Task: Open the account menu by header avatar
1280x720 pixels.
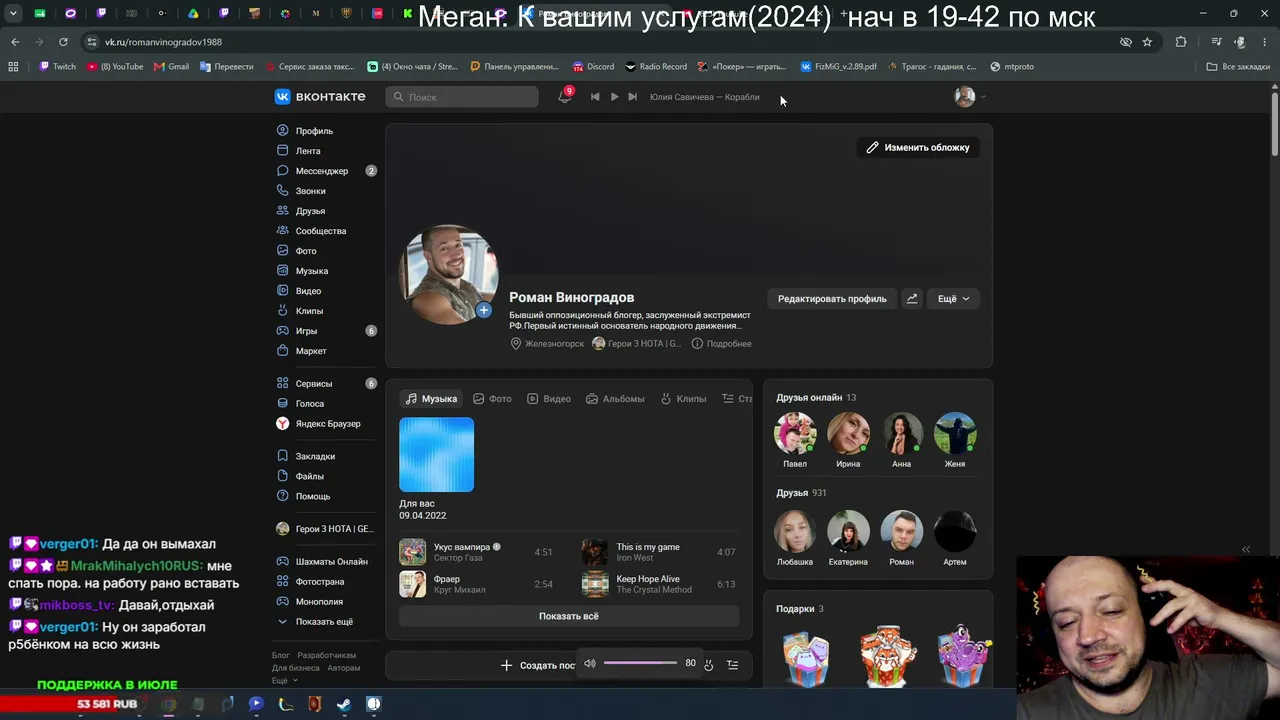Action: click(x=970, y=97)
